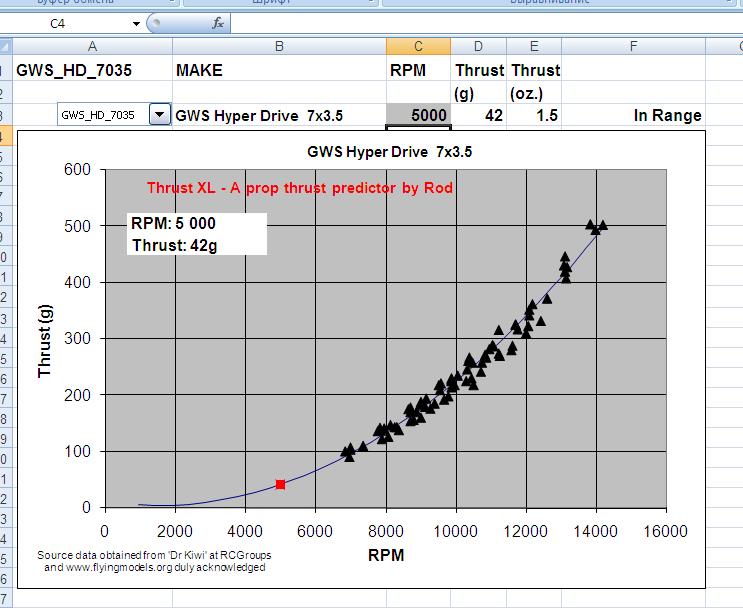Select the In Range cell

click(x=634, y=115)
